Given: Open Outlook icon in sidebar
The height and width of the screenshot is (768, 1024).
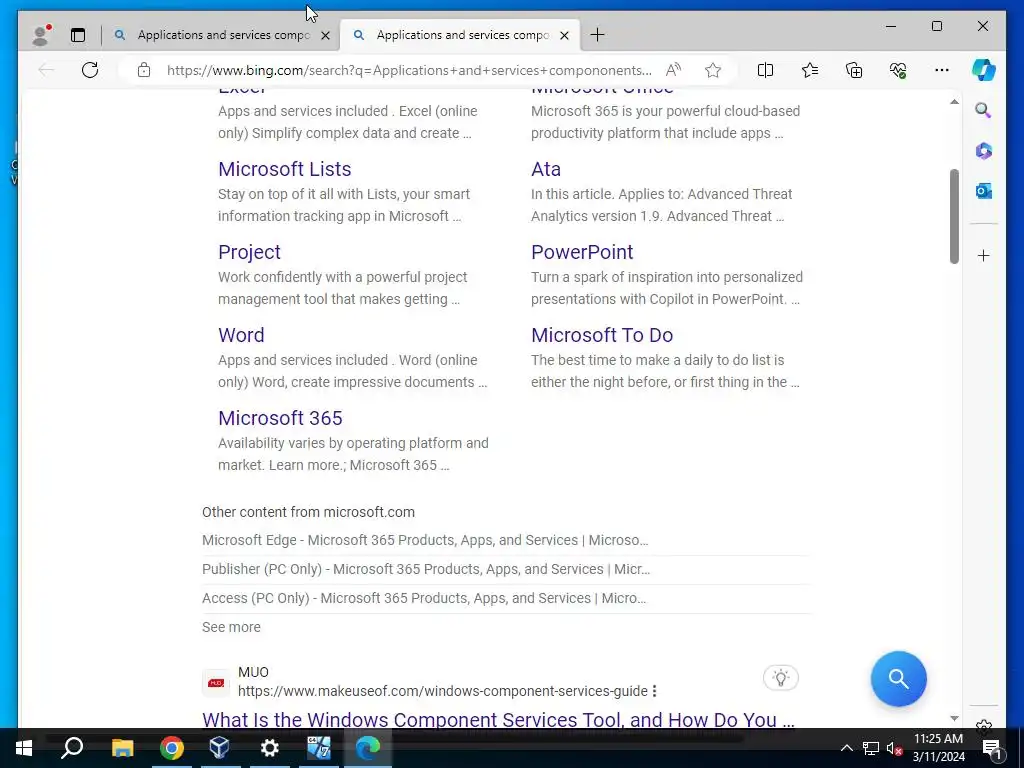Looking at the screenshot, I should point(984,191).
